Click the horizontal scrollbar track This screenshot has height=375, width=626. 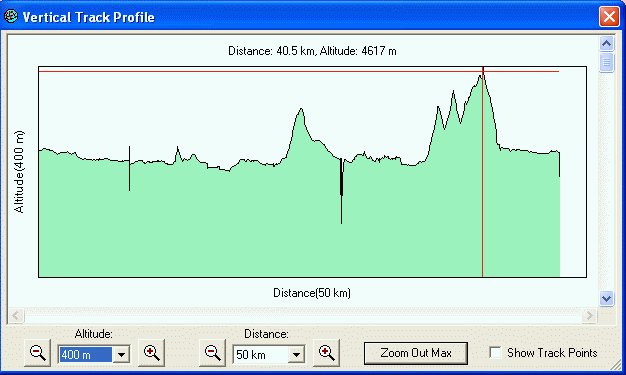(x=303, y=315)
